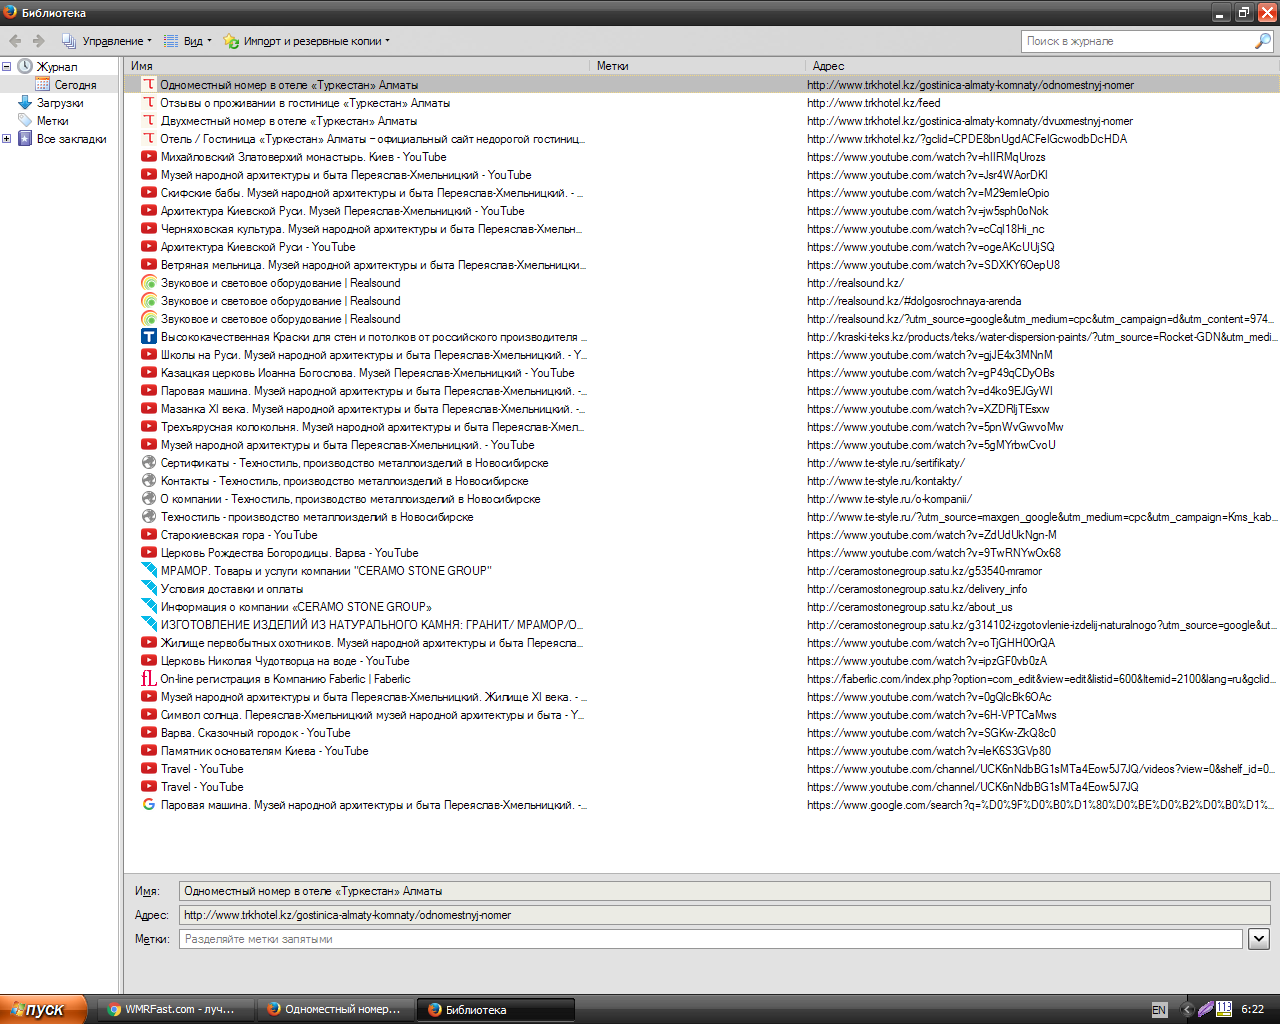Click icon of МРАМОР. Товары и услуги row

coord(149,571)
